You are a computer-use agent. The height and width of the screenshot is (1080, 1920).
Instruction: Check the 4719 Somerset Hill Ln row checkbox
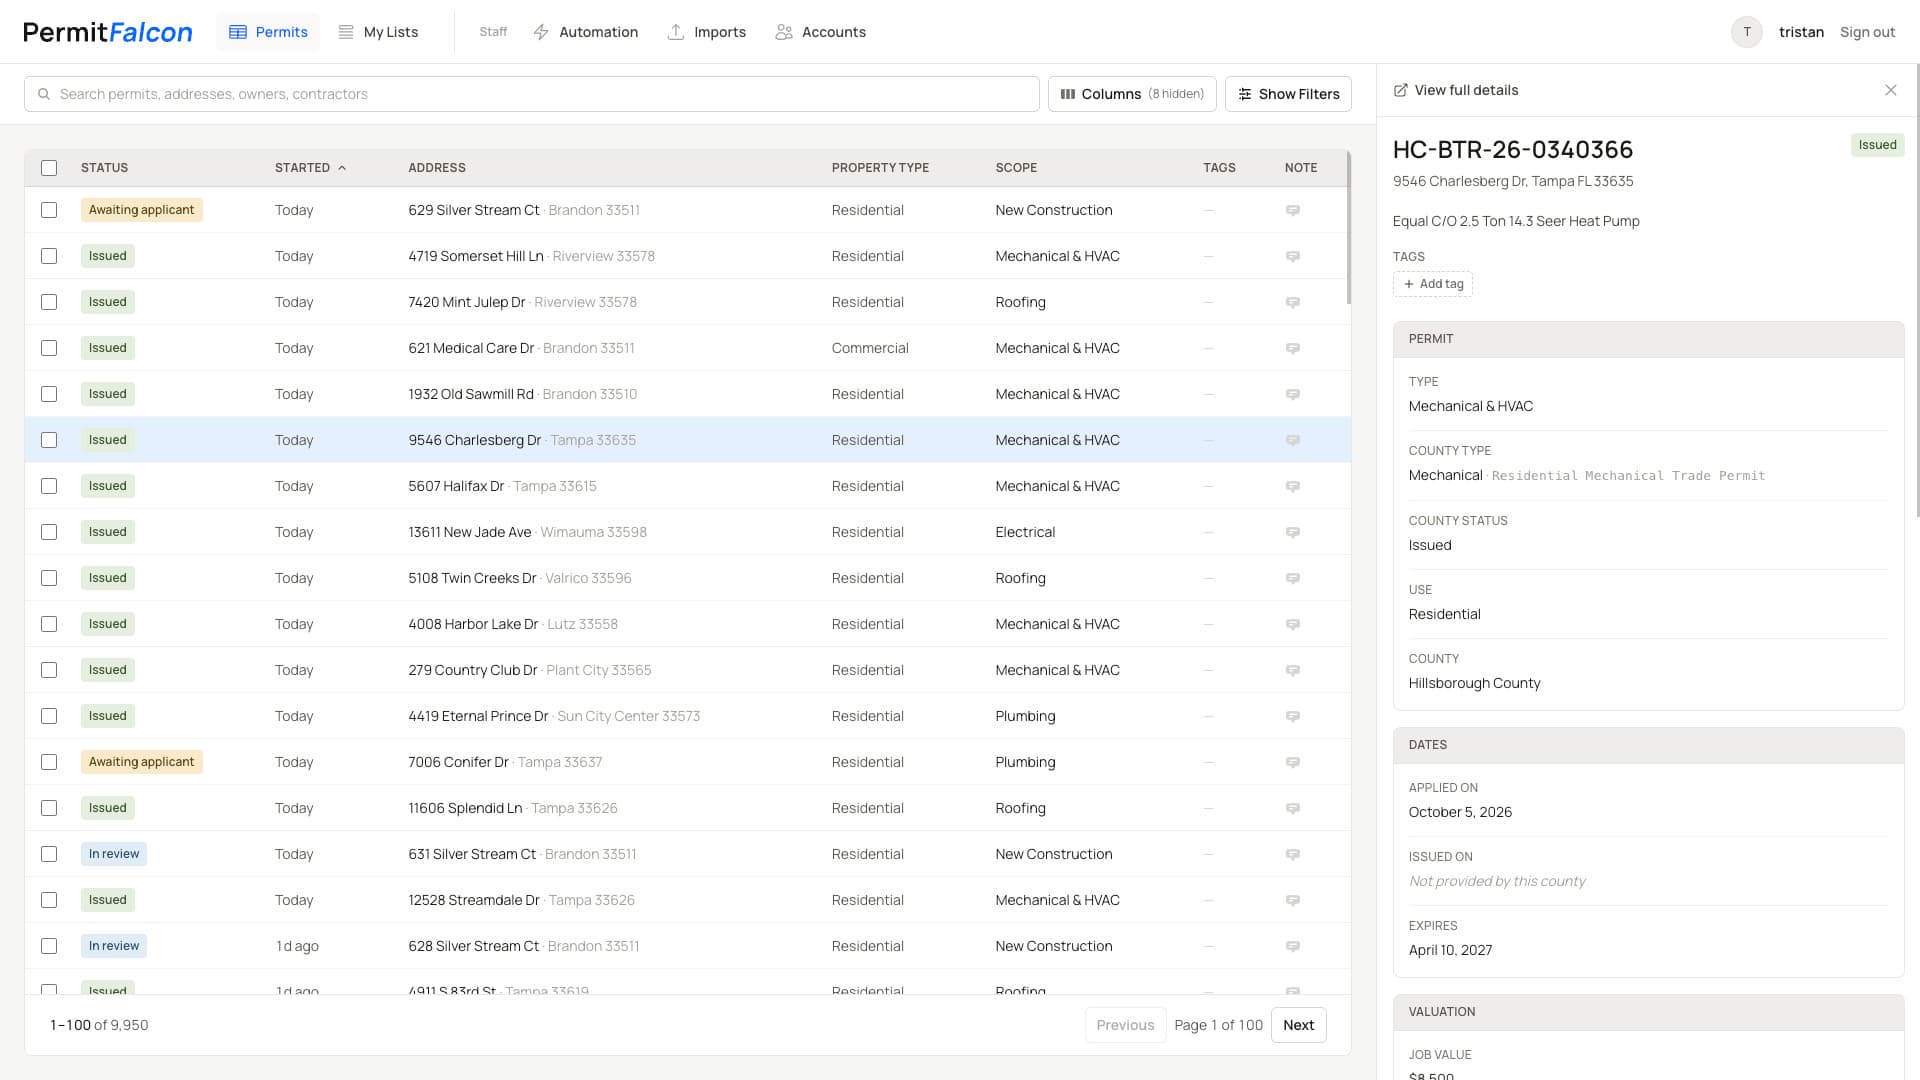pyautogui.click(x=49, y=256)
